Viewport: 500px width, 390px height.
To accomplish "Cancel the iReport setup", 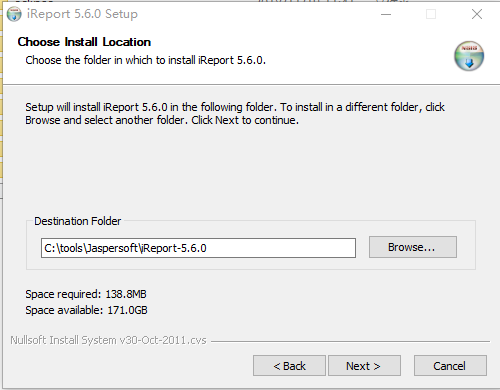I will [x=450, y=366].
